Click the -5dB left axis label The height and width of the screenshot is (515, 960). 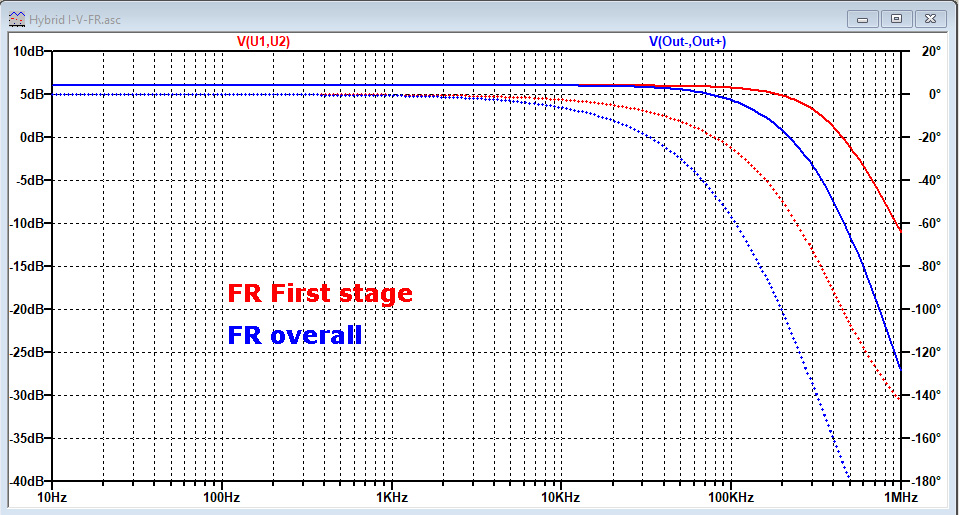[30, 181]
